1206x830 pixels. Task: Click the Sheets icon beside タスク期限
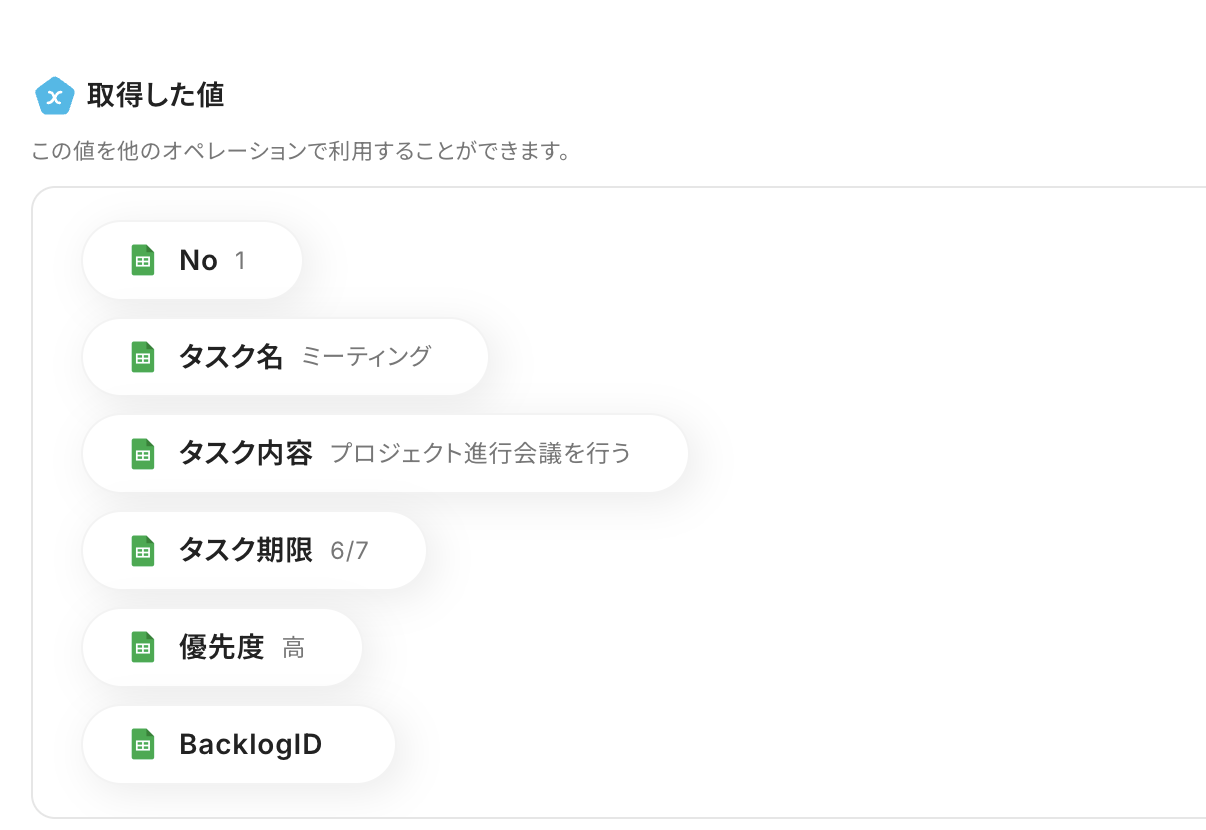pos(143,551)
